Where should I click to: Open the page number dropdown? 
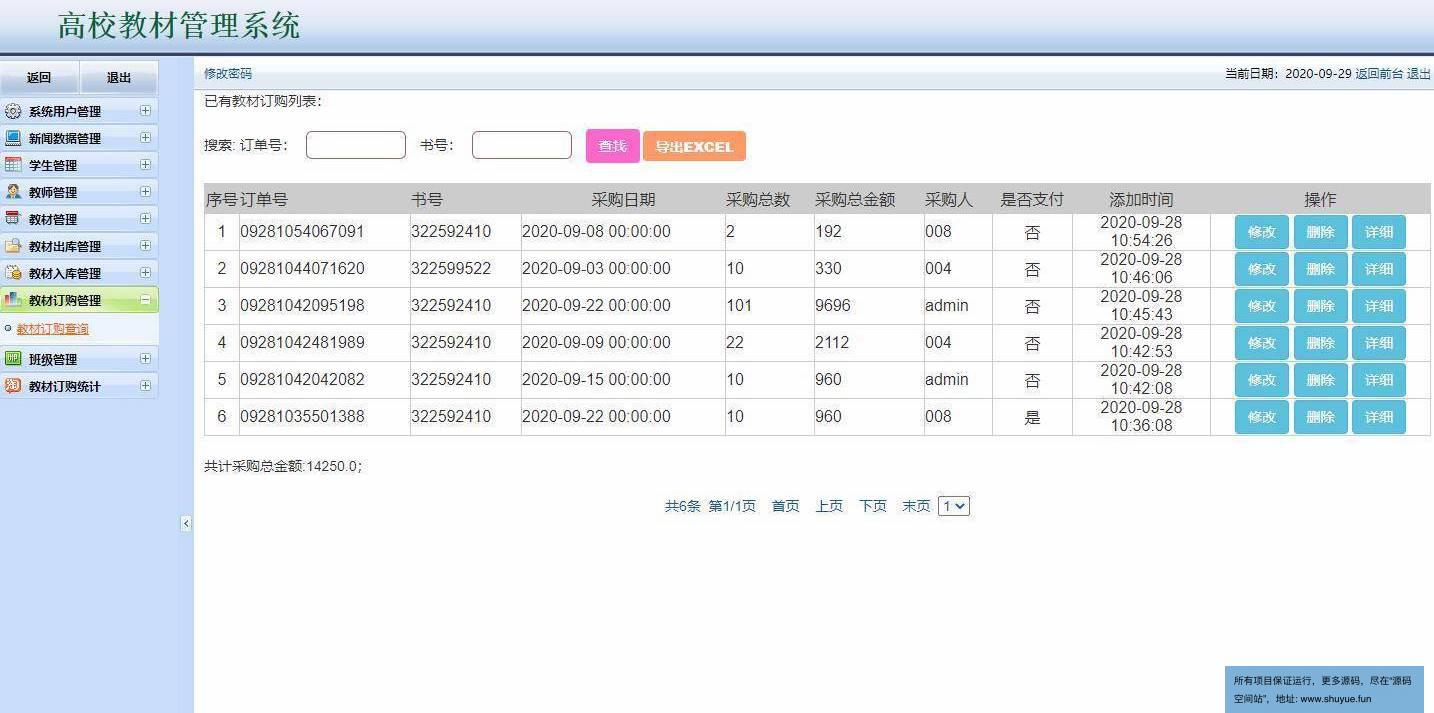(x=953, y=506)
